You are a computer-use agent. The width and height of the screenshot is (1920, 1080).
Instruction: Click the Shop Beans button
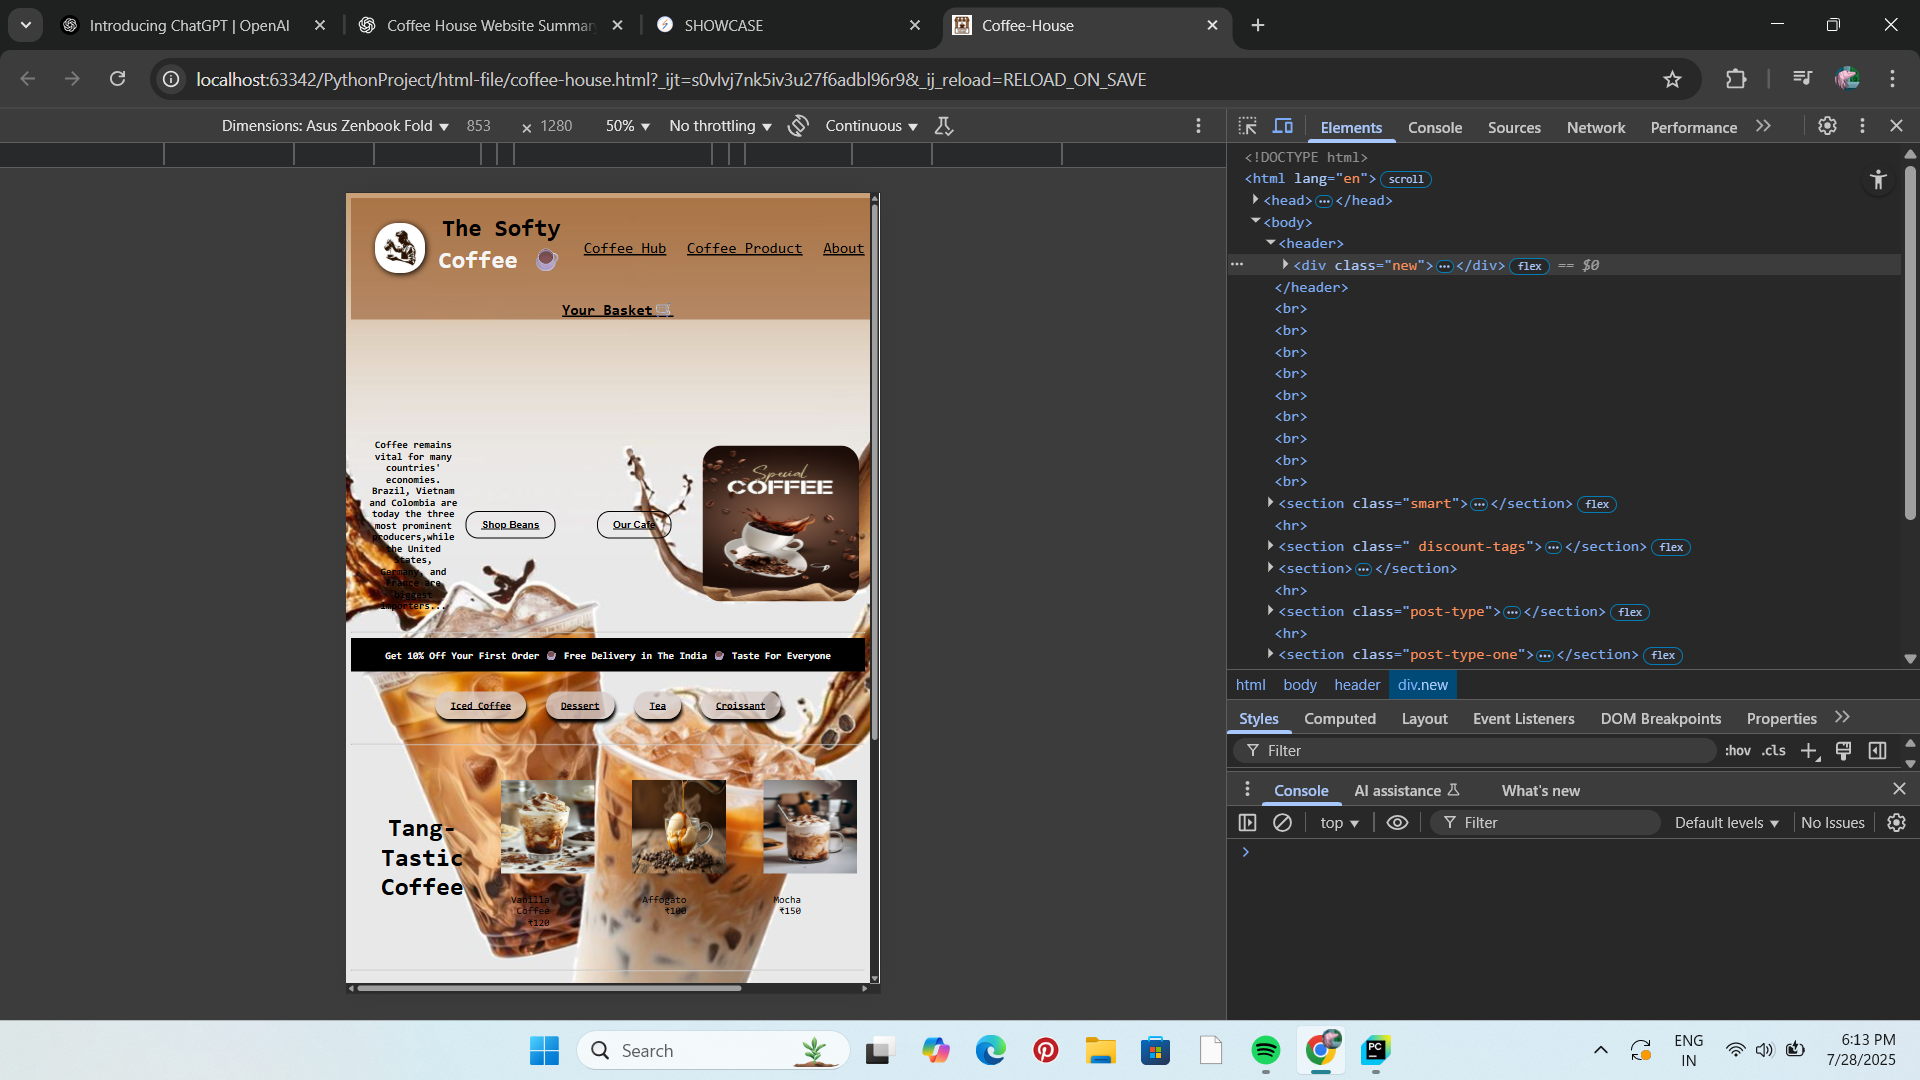(x=510, y=525)
